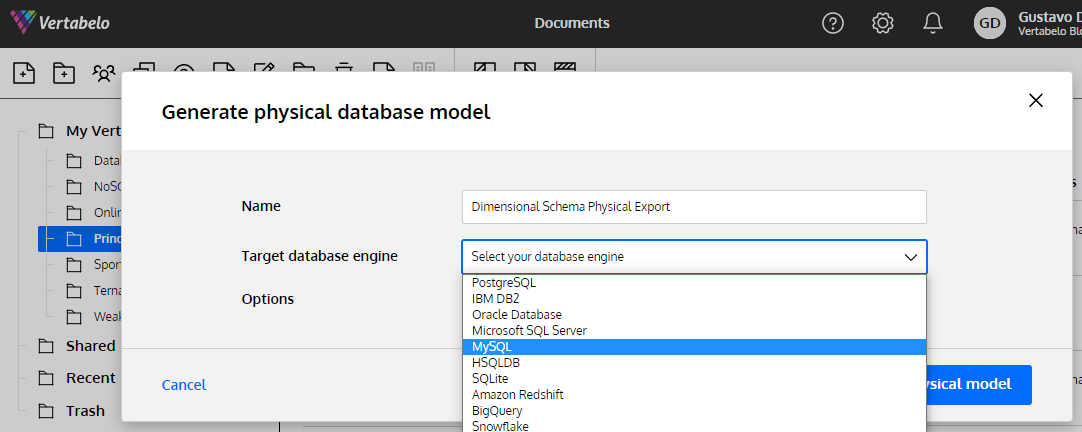1082x432 pixels.
Task: Open the settings gear icon
Action: pyautogui.click(x=883, y=23)
